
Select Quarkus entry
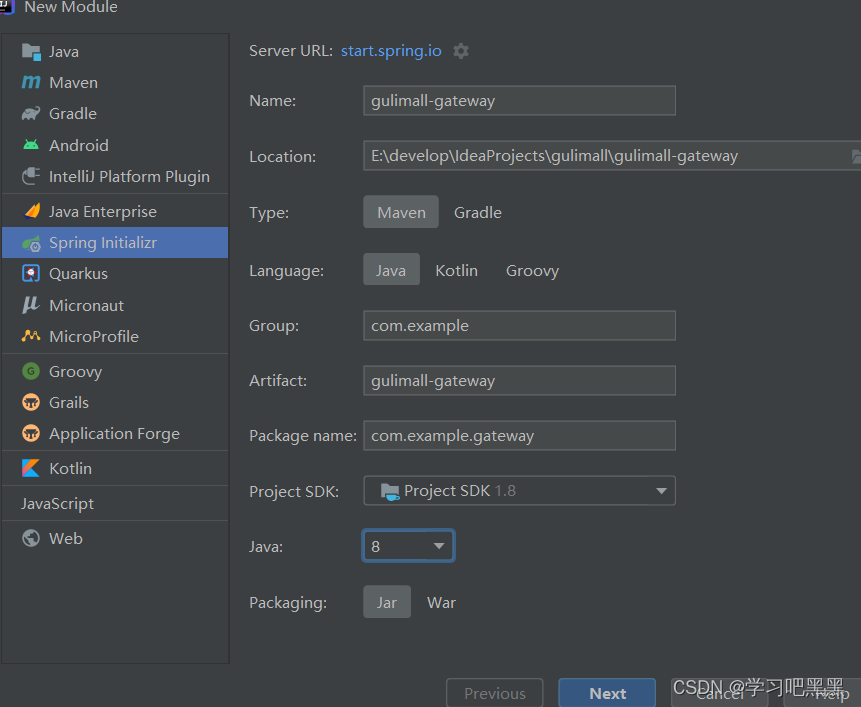115,273
